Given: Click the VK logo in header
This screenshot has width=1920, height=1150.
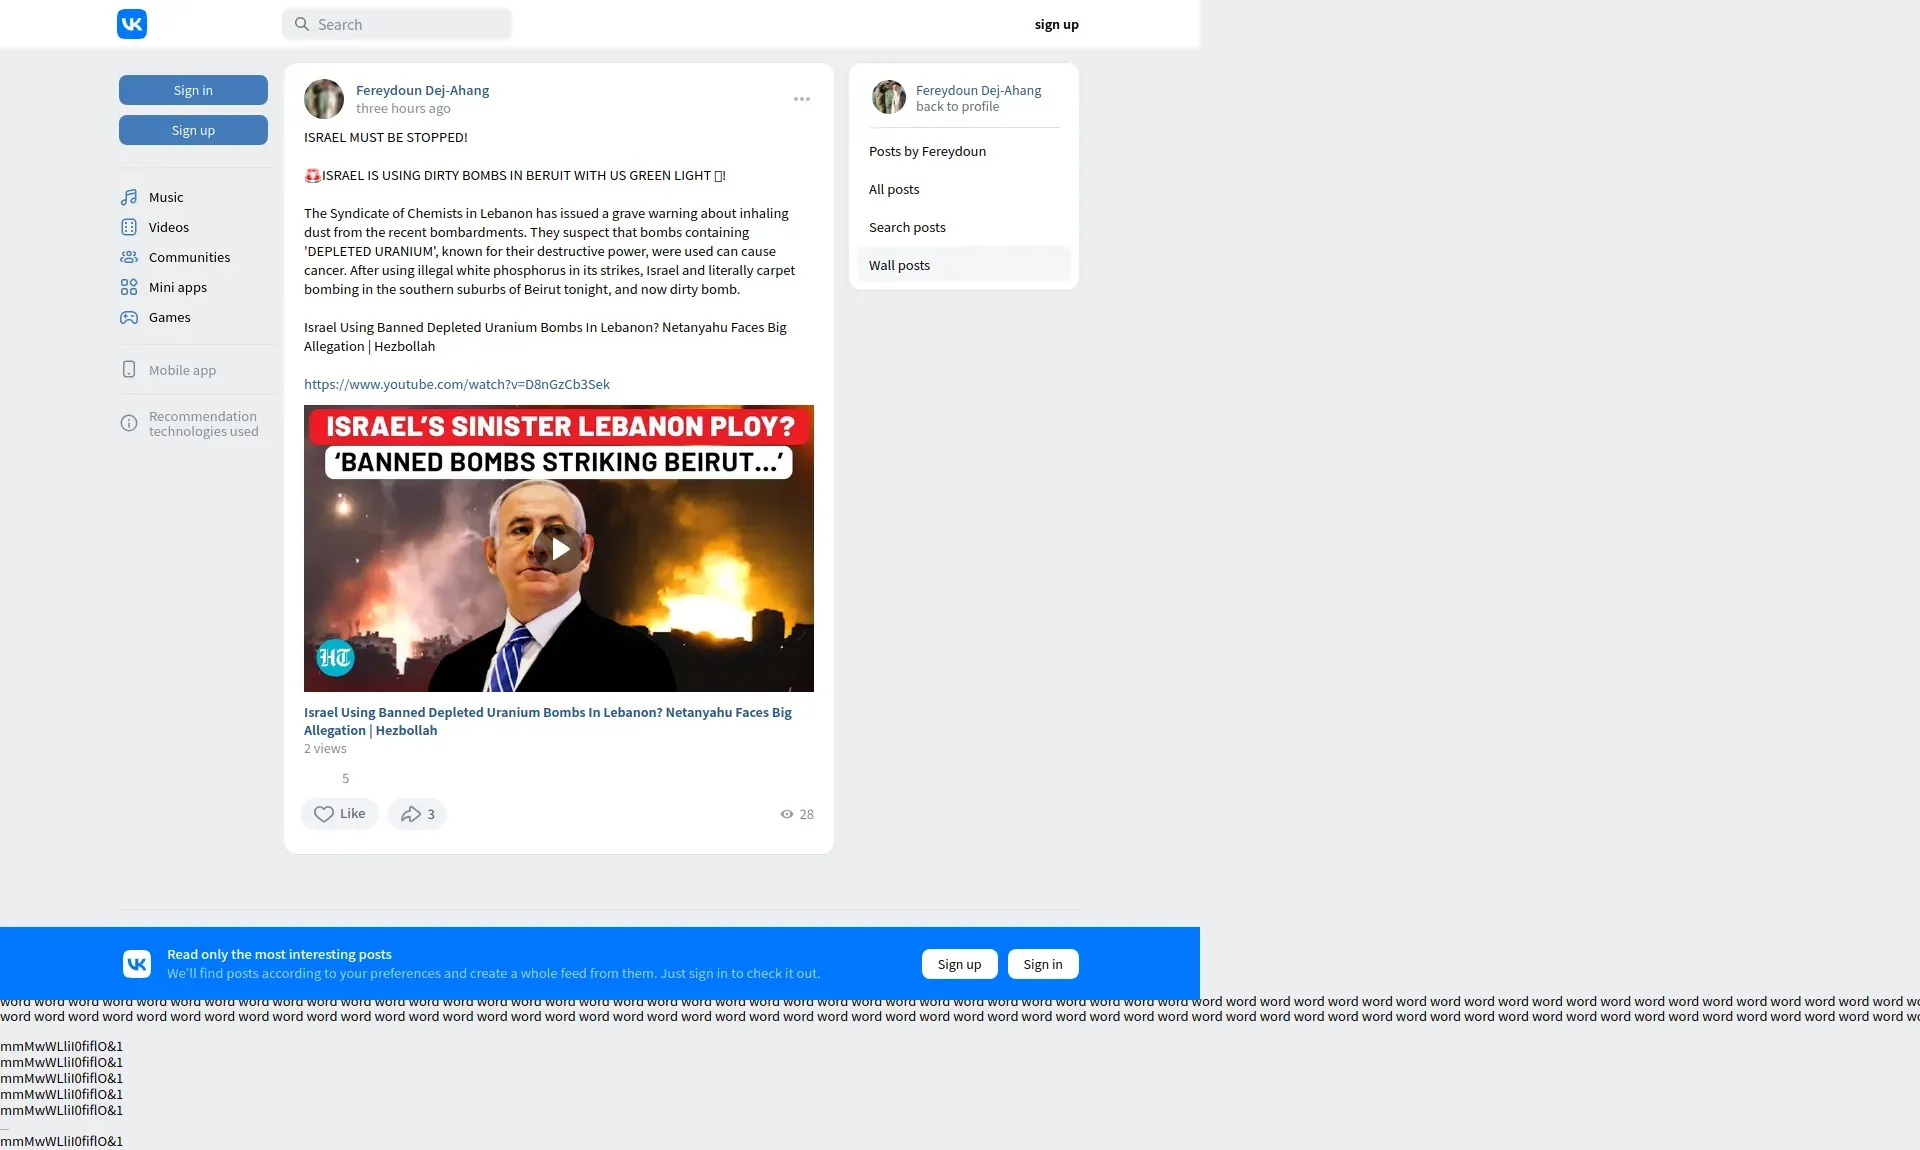Looking at the screenshot, I should (x=132, y=24).
